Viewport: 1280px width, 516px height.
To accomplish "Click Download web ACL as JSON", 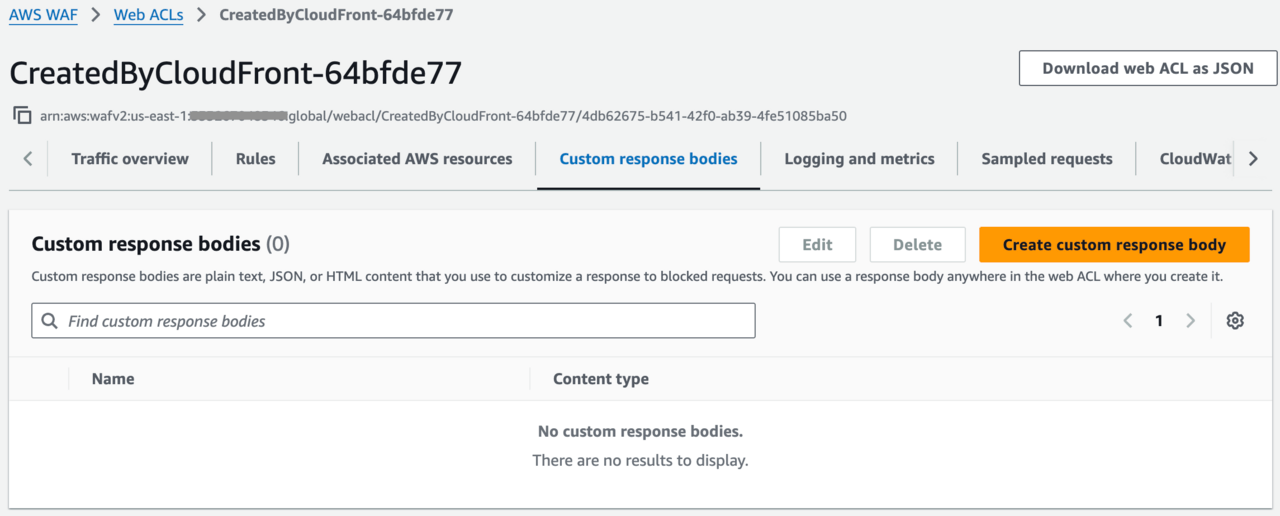I will click(1149, 68).
